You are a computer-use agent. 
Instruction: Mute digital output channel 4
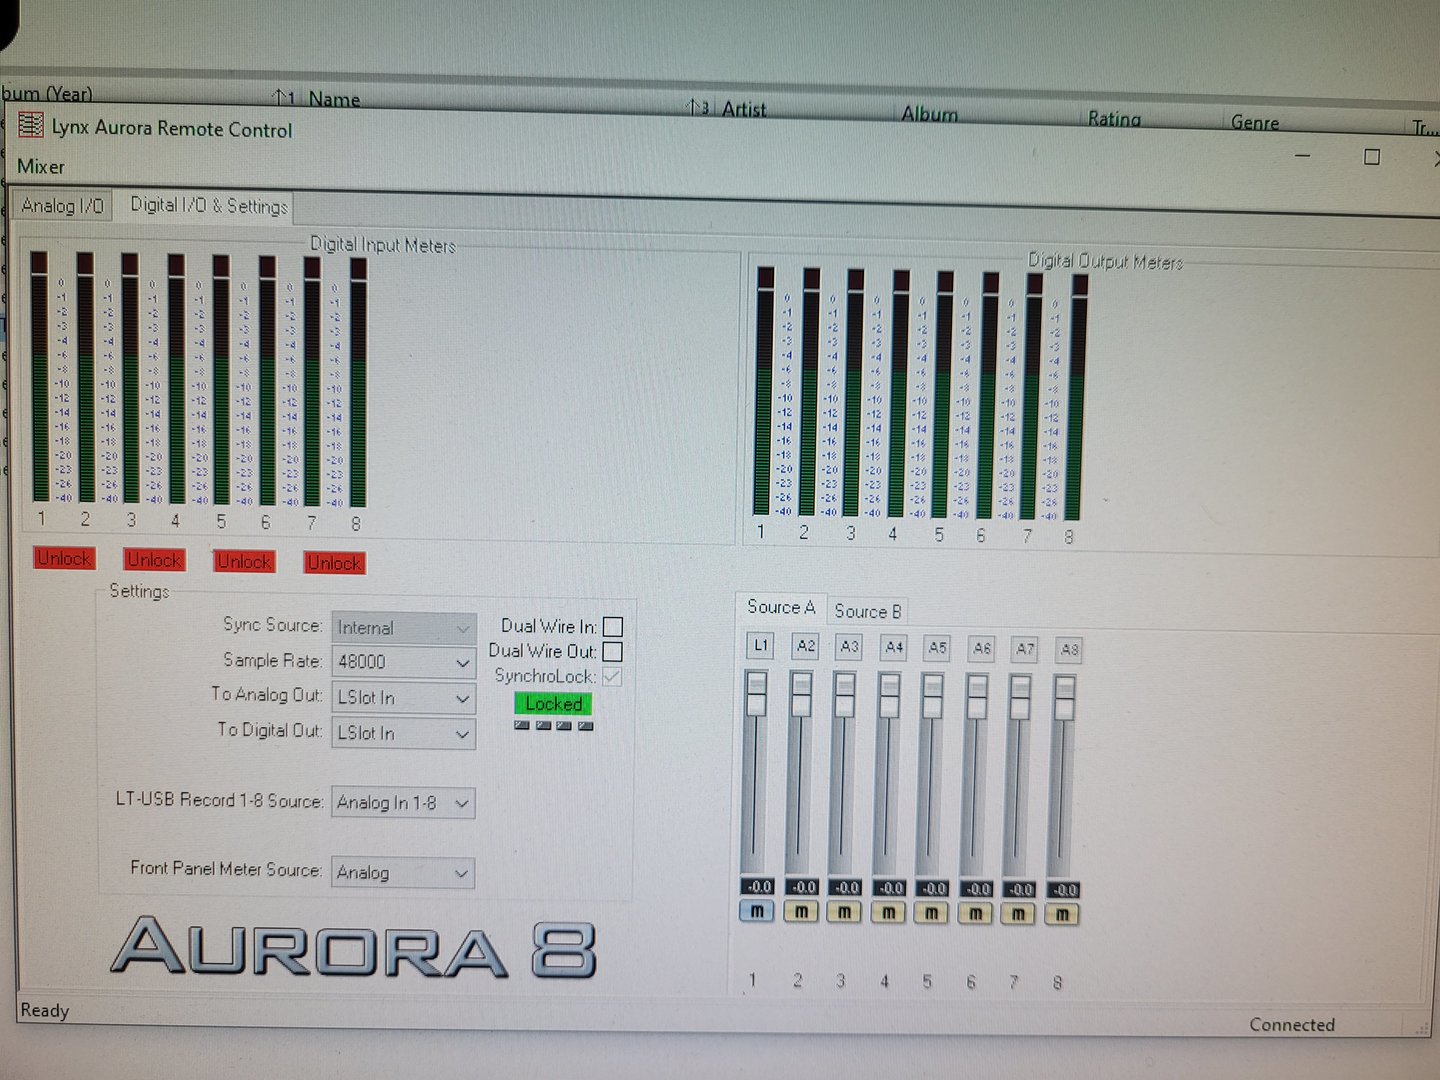pos(888,913)
